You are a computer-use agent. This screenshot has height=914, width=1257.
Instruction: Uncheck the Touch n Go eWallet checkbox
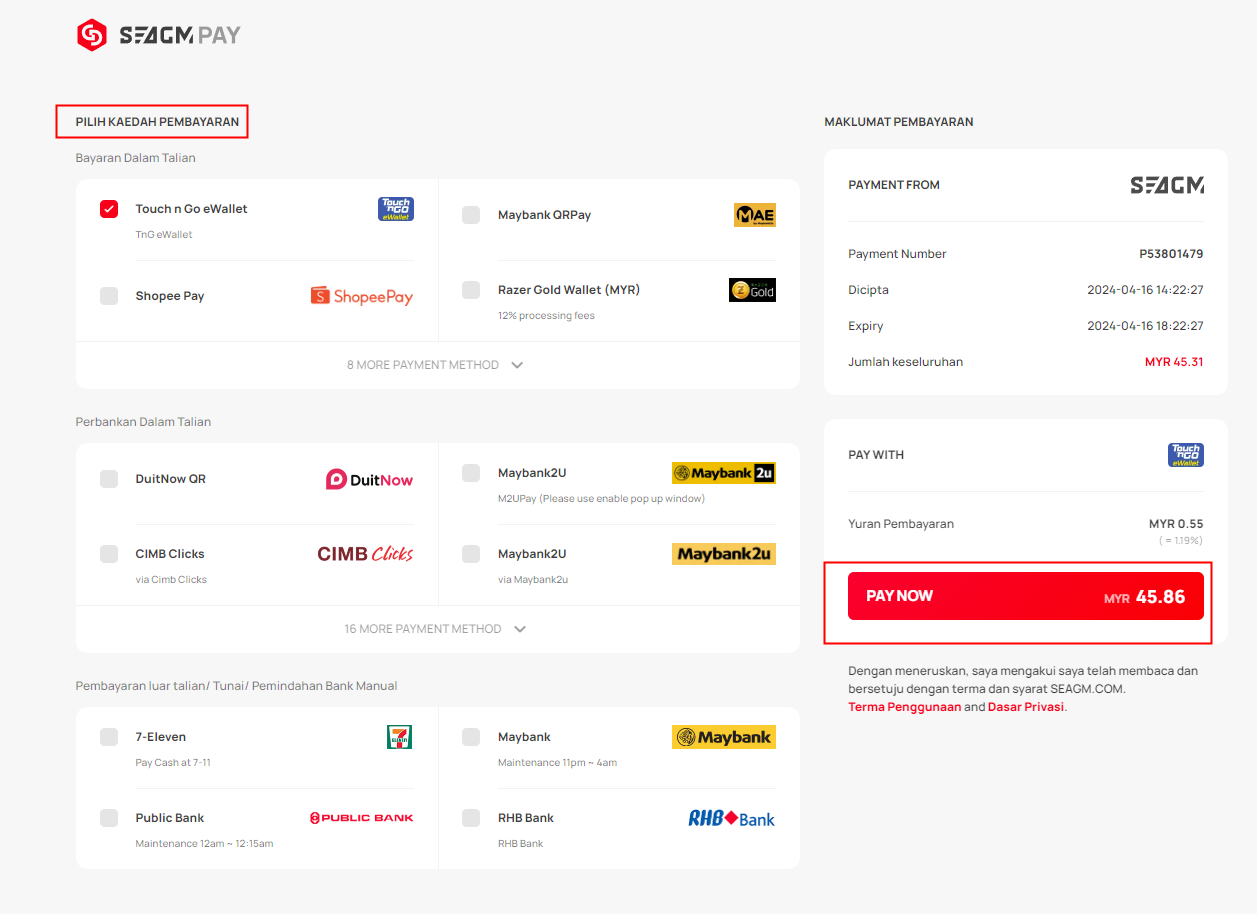pyautogui.click(x=109, y=209)
